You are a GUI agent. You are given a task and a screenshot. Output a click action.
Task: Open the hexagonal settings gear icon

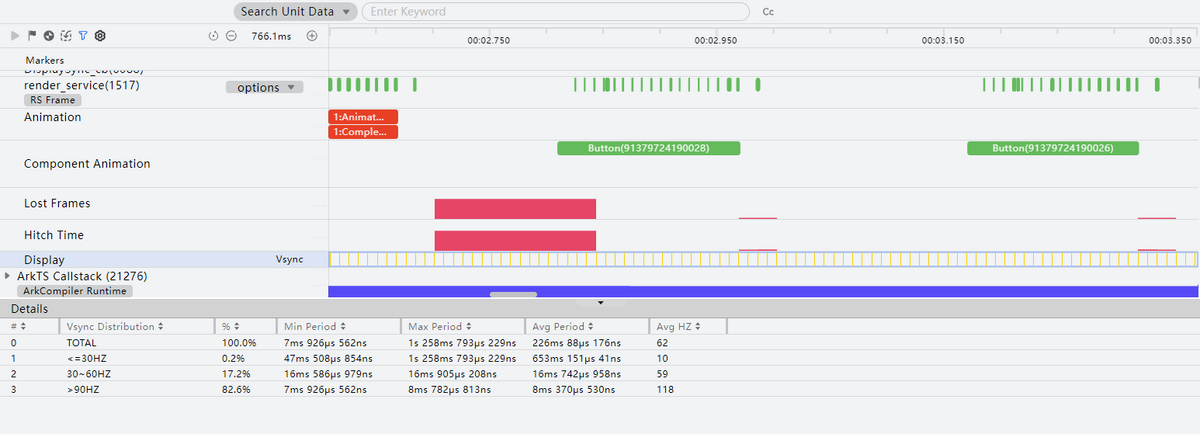100,36
